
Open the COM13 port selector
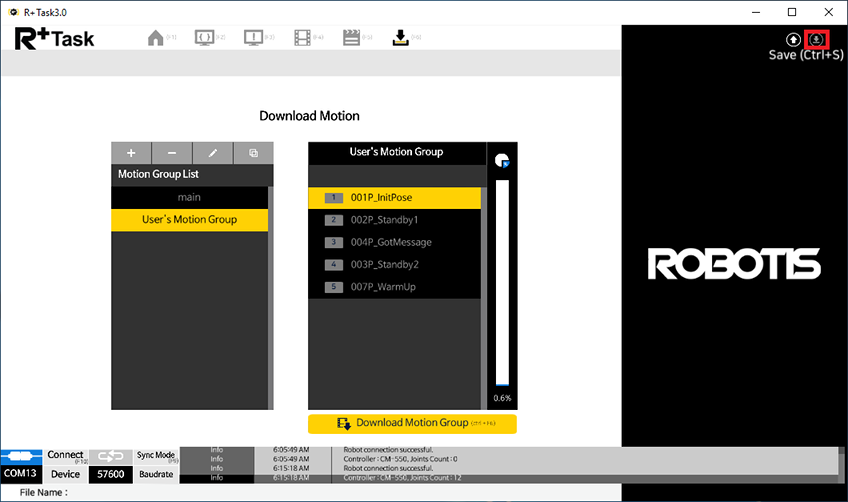22,474
